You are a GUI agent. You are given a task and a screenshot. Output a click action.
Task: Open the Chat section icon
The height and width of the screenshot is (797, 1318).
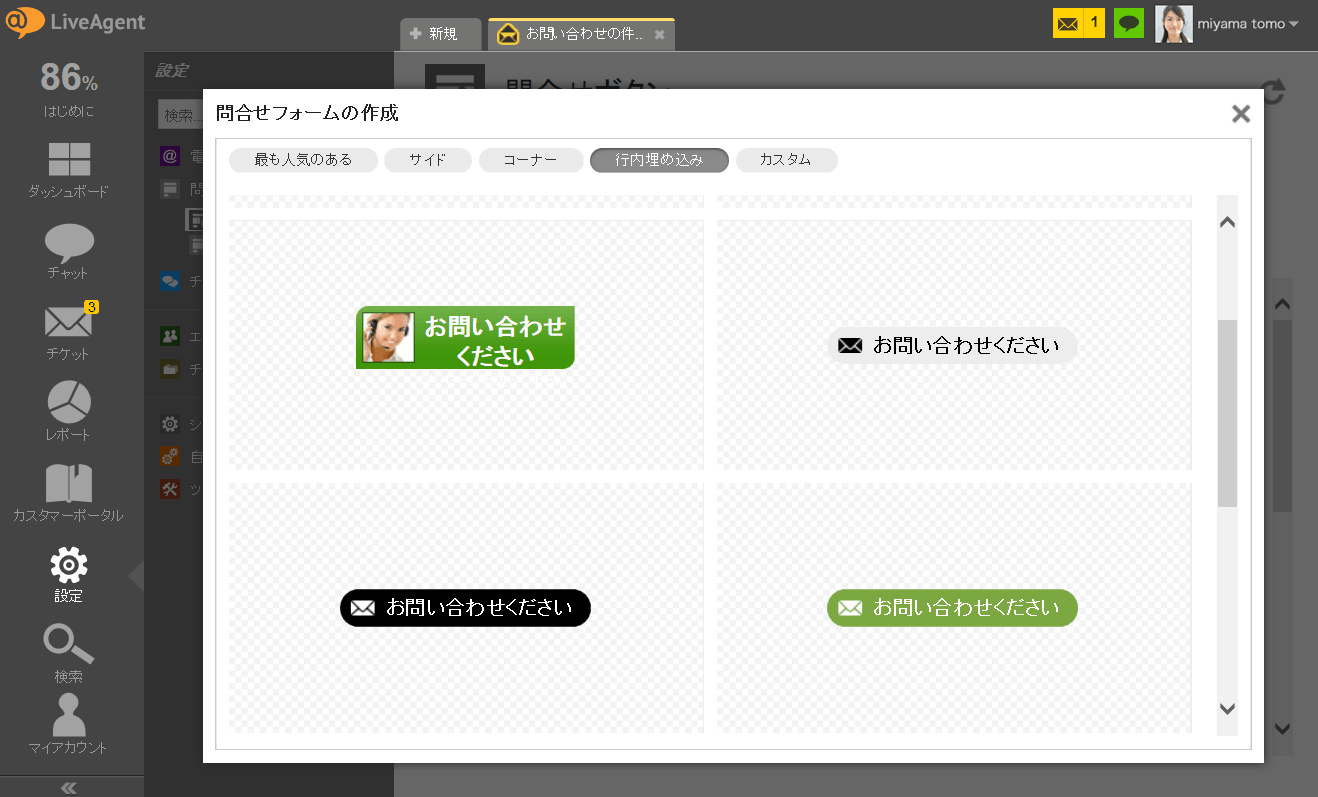click(69, 242)
